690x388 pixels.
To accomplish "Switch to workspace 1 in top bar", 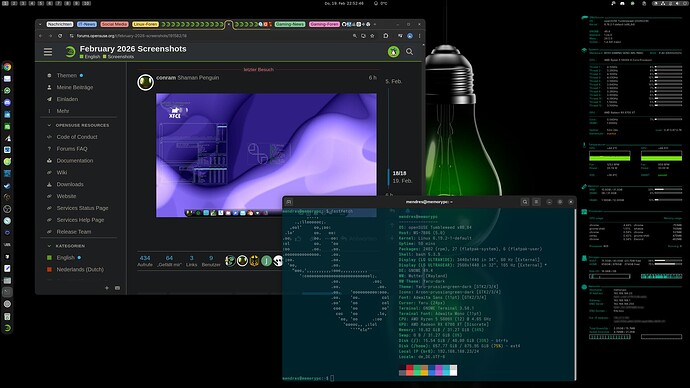I will point(6,3).
